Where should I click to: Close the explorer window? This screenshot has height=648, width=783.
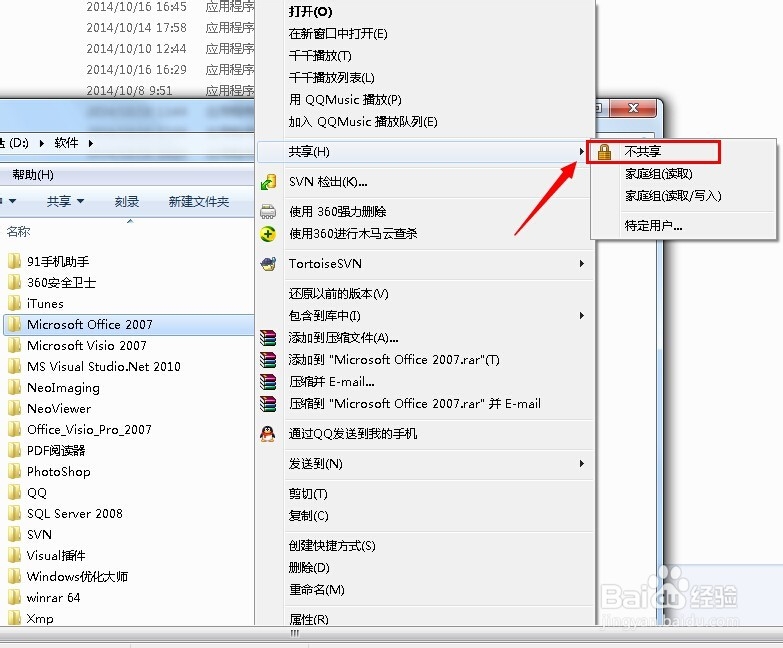coord(633,108)
